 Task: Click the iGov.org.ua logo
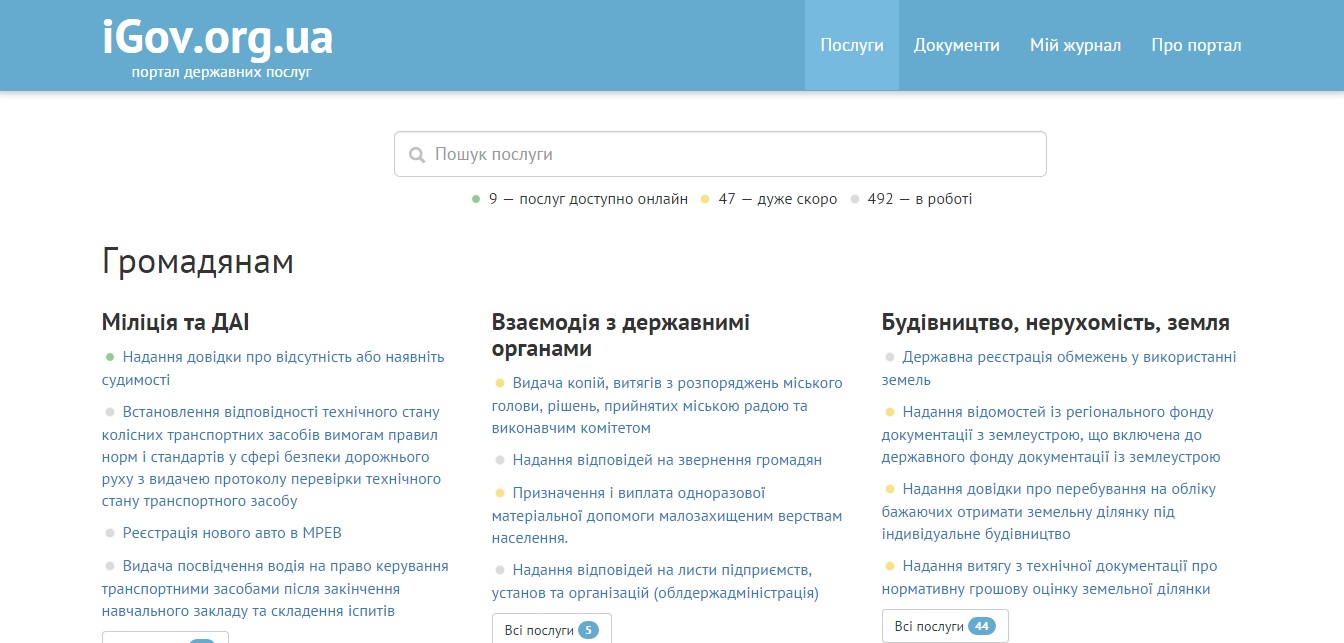pos(216,38)
